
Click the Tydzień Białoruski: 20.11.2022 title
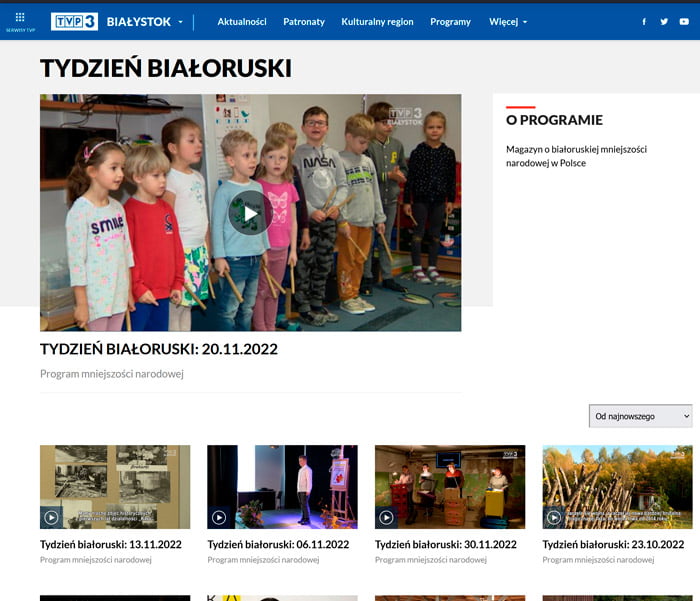[159, 349]
